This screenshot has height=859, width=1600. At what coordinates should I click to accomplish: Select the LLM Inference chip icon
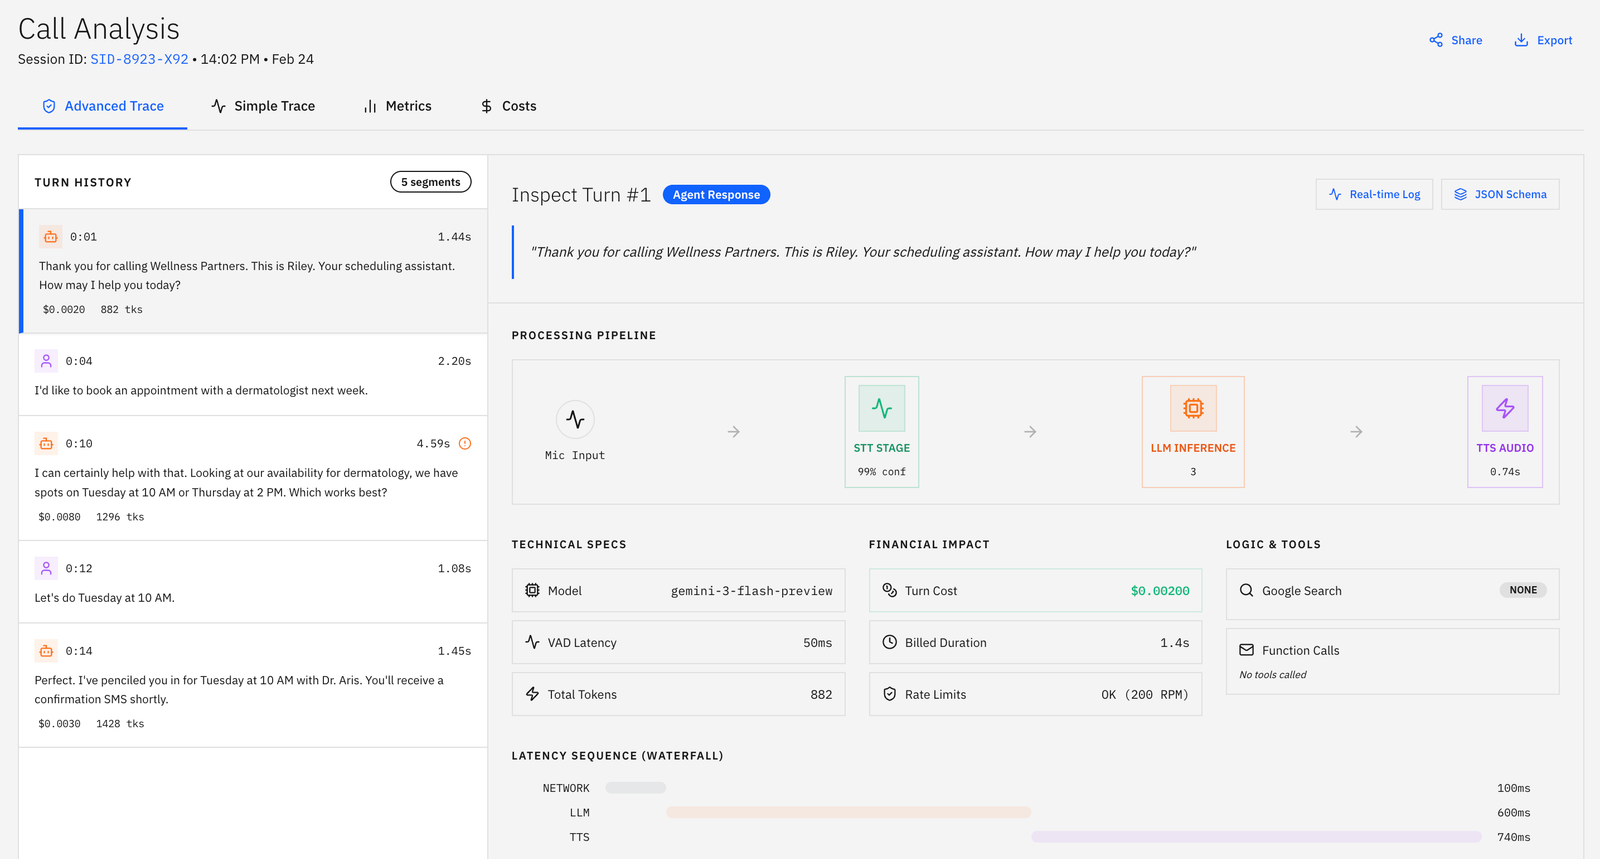(x=1193, y=408)
